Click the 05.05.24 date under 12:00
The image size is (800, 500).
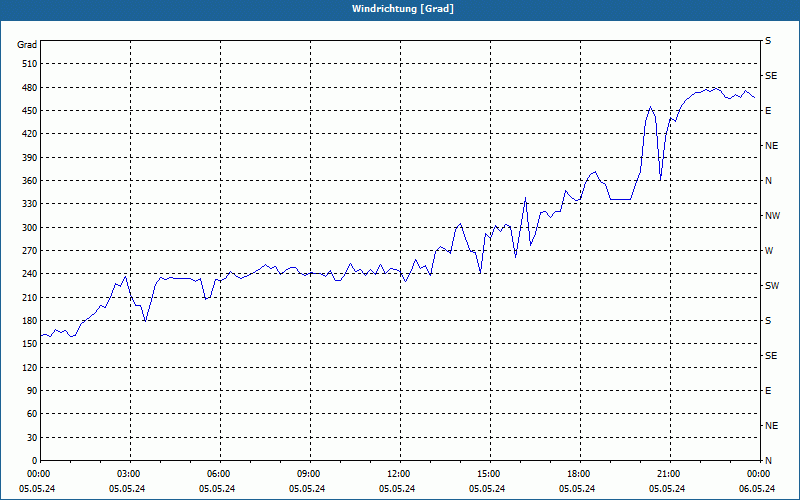click(x=397, y=489)
